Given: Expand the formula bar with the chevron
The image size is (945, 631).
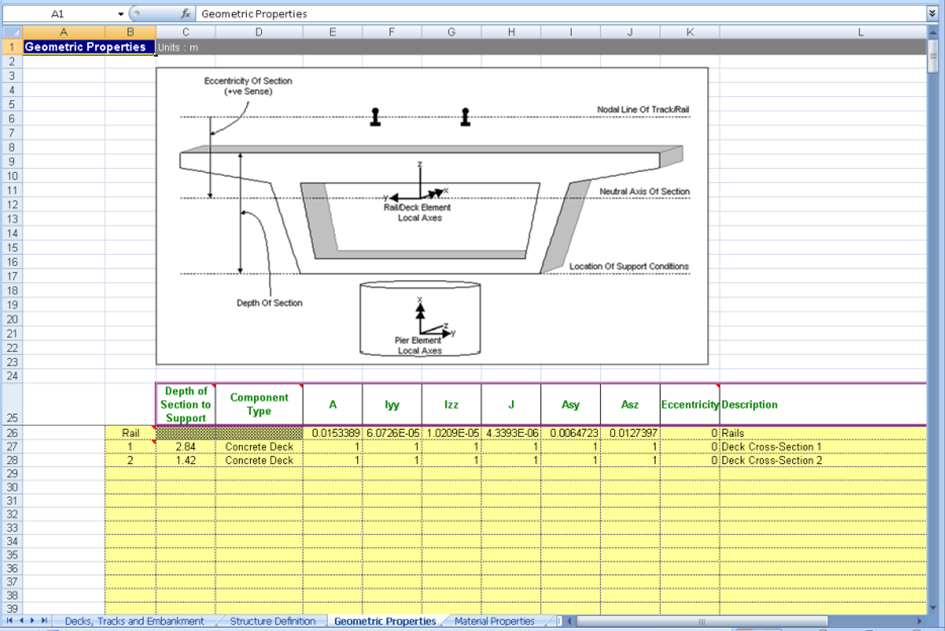Looking at the screenshot, I should click(x=932, y=14).
